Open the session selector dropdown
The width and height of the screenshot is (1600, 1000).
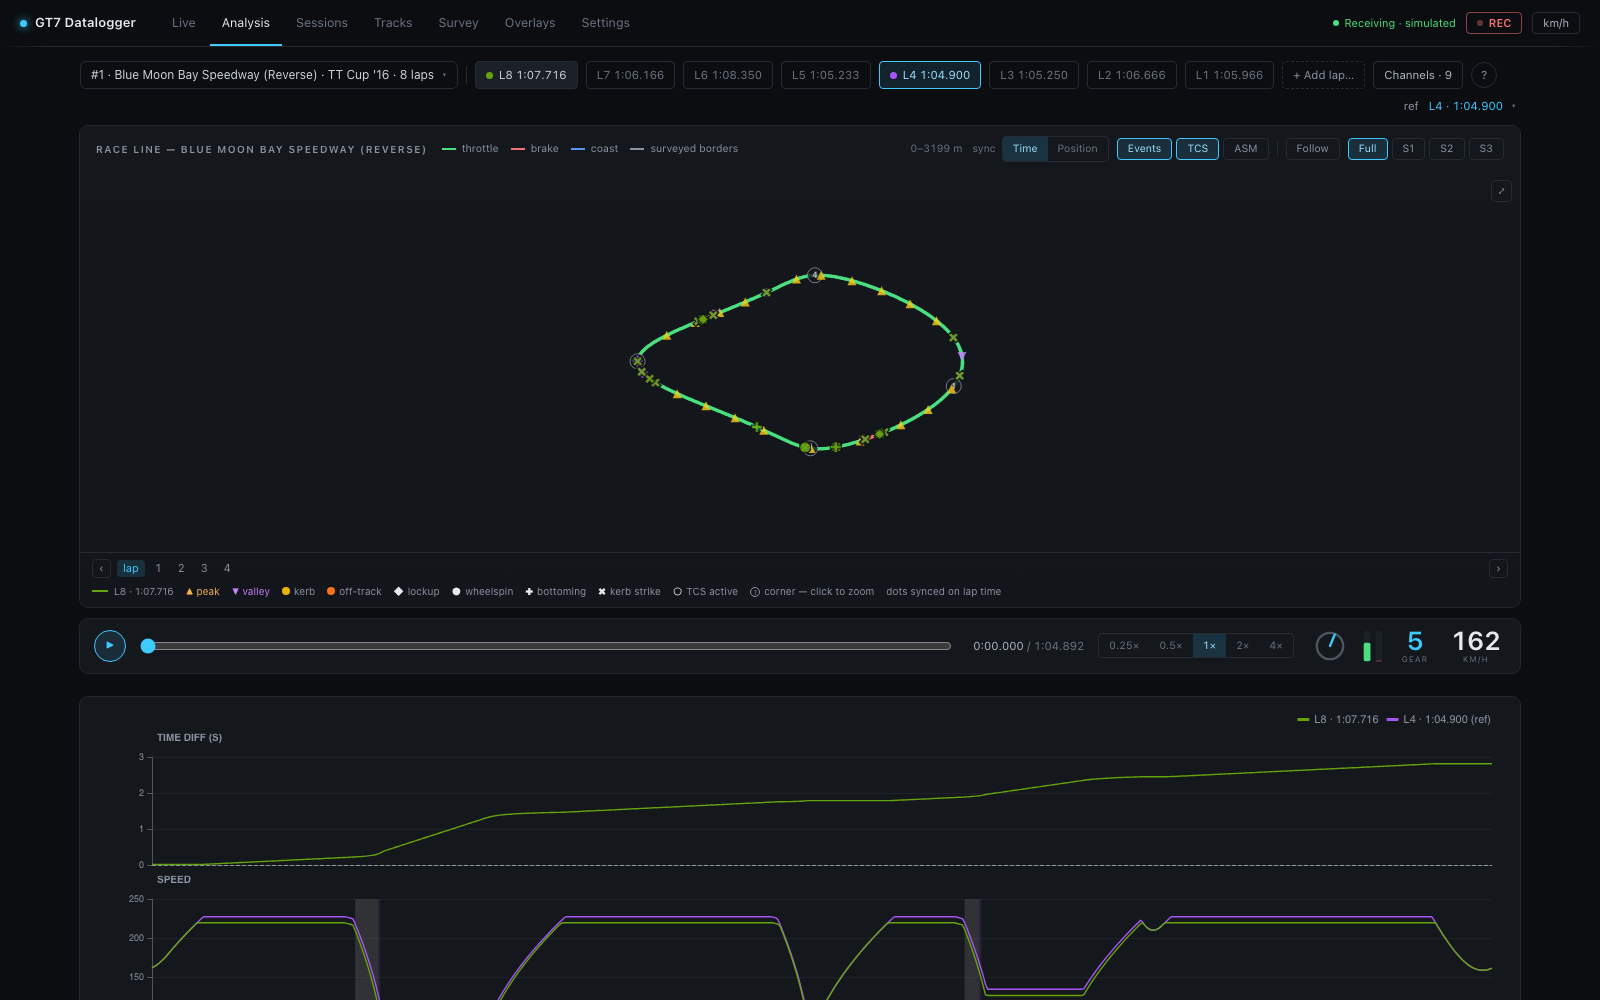[269, 75]
